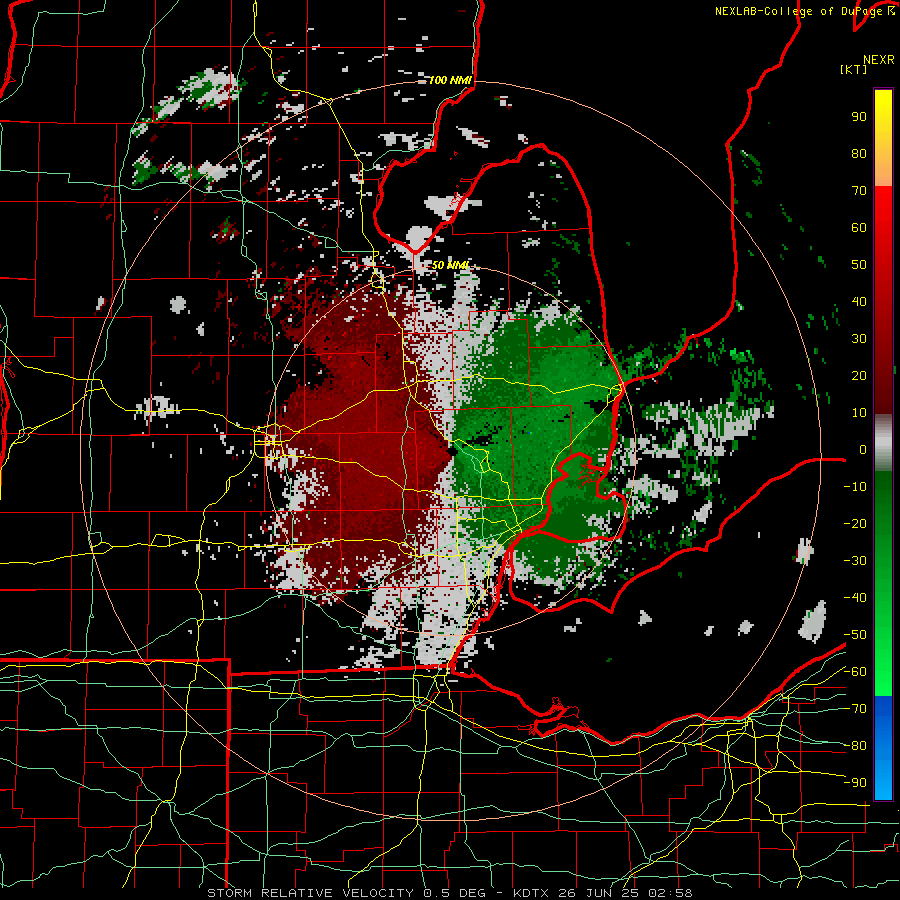Click the red segment of the velocity scale
This screenshot has height=900, width=900.
883,300
